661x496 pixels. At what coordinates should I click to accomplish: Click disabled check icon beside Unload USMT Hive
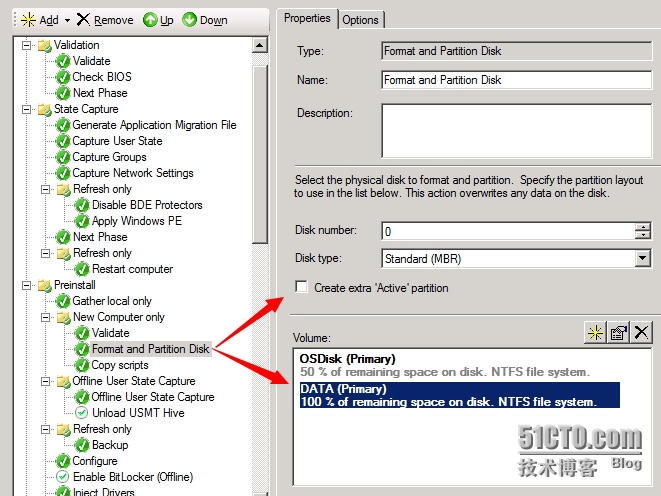point(81,413)
